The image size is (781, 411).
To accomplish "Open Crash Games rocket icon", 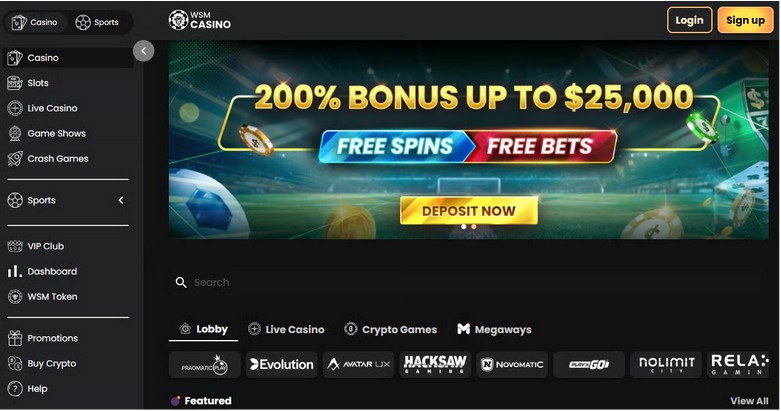I will pyautogui.click(x=15, y=159).
